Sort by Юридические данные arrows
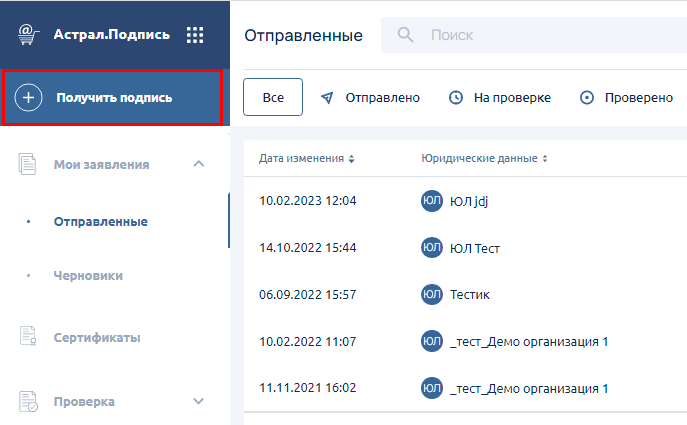 [545, 159]
